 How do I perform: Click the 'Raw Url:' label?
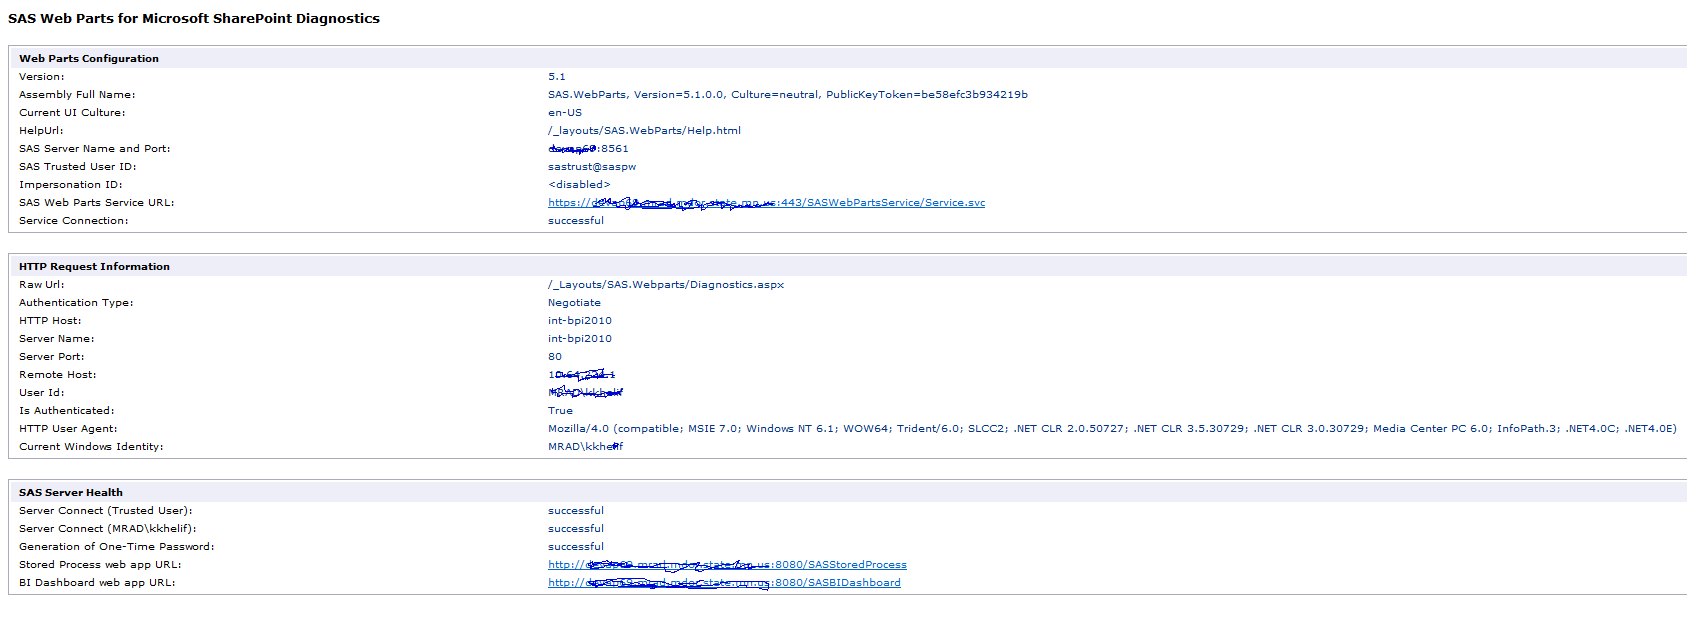coord(41,285)
